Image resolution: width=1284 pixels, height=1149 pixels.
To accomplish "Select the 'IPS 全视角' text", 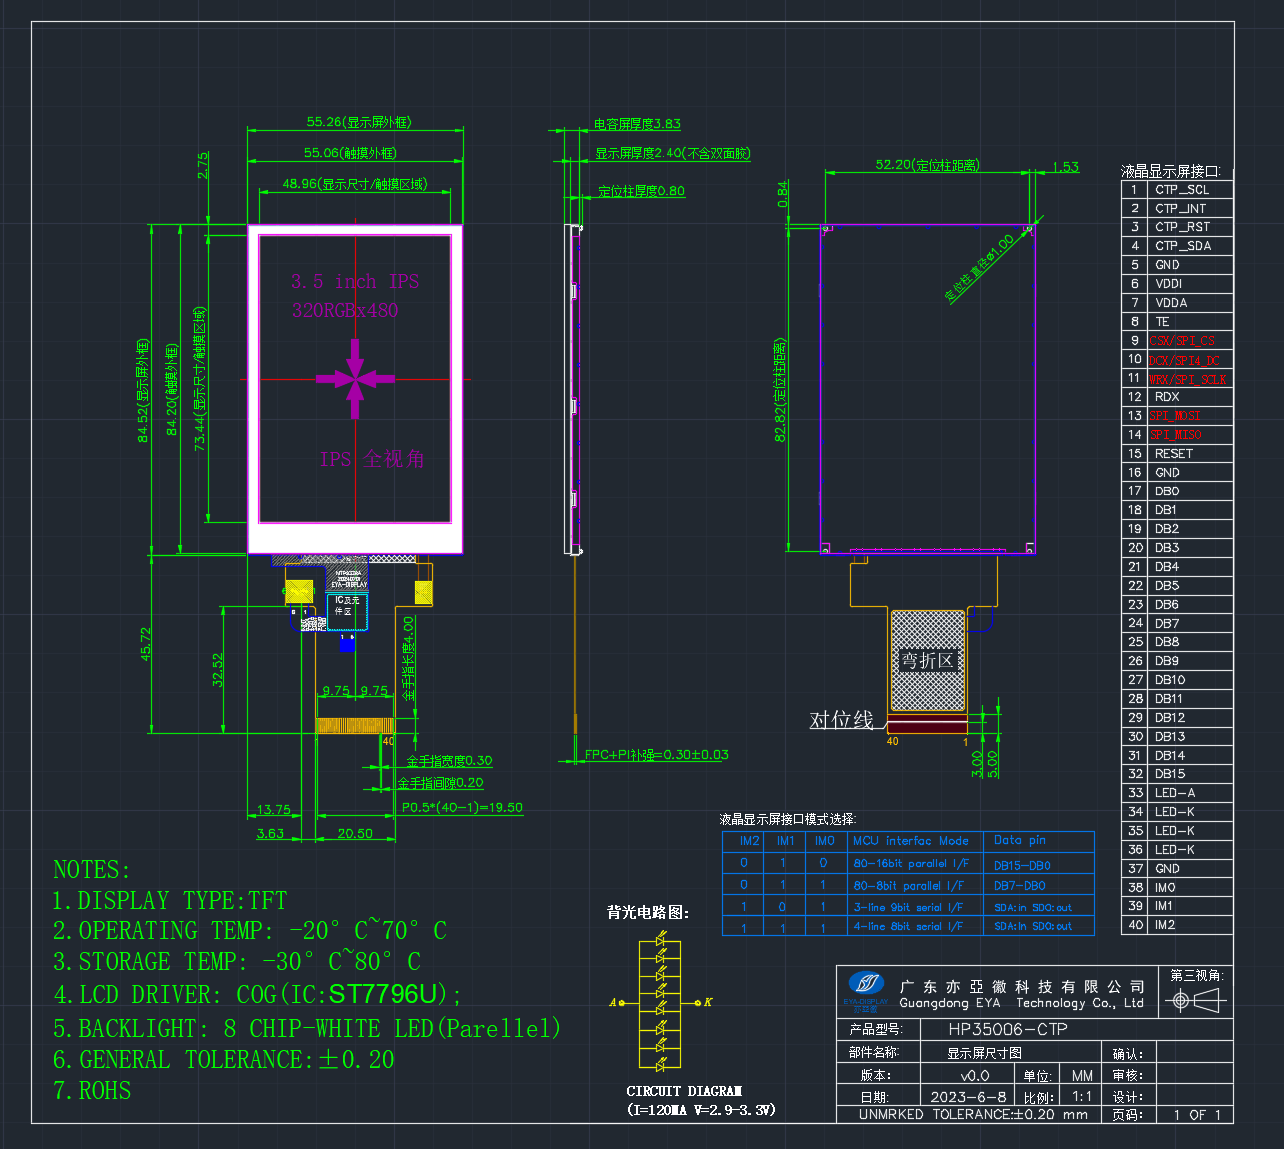I will coord(372,459).
